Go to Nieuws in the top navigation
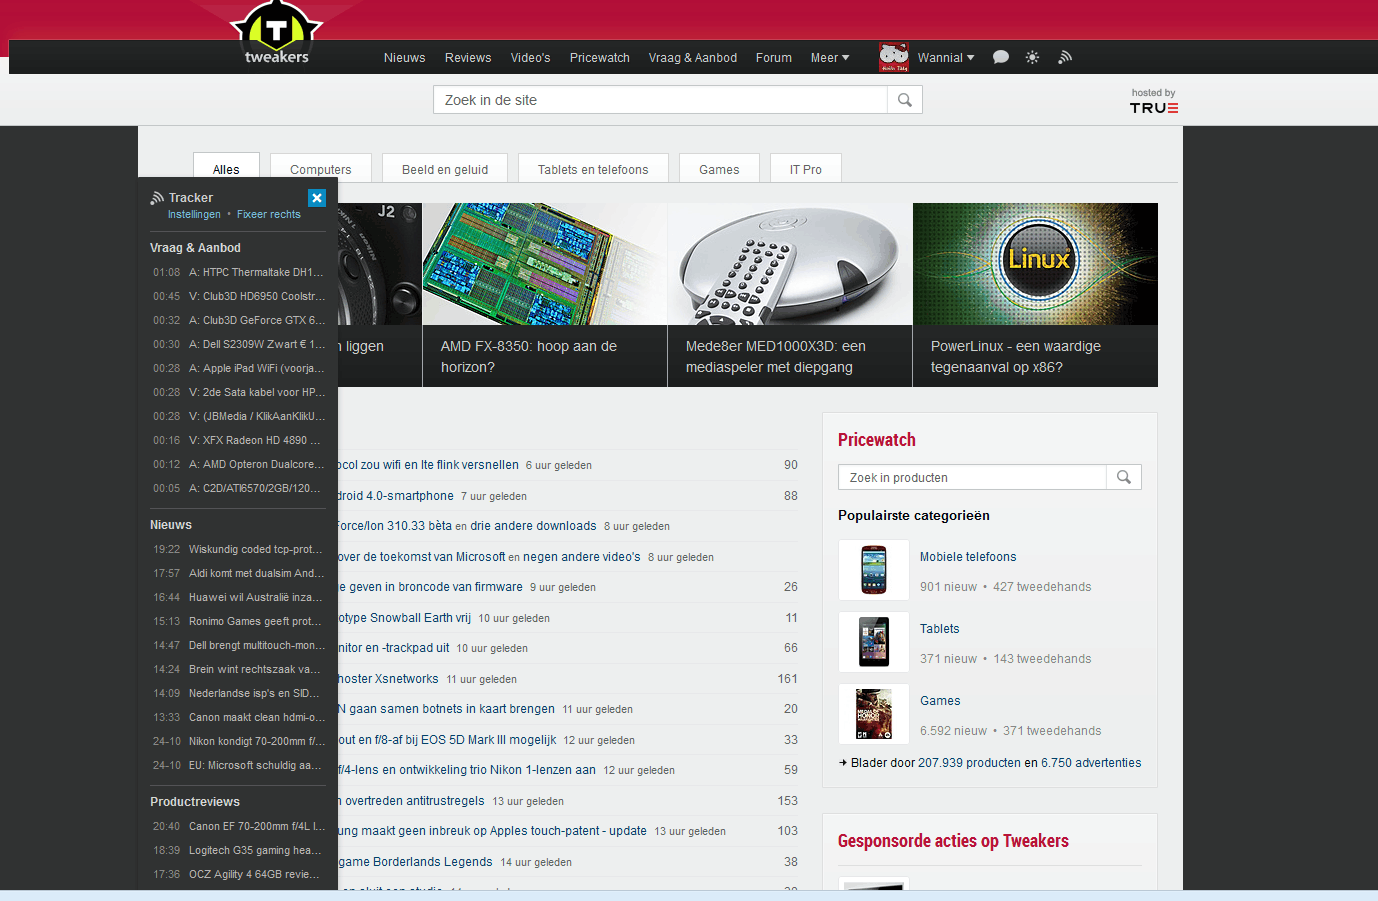Viewport: 1378px width, 901px height. click(x=404, y=58)
